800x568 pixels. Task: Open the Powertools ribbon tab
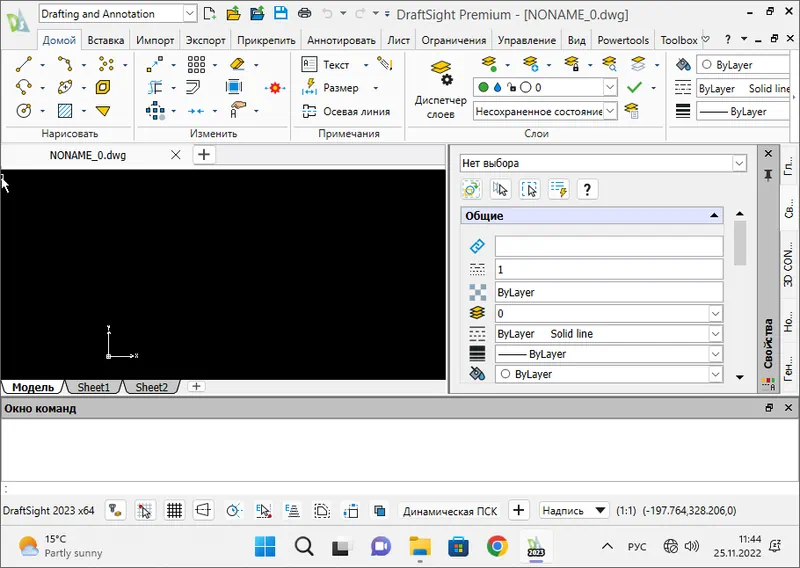point(623,40)
